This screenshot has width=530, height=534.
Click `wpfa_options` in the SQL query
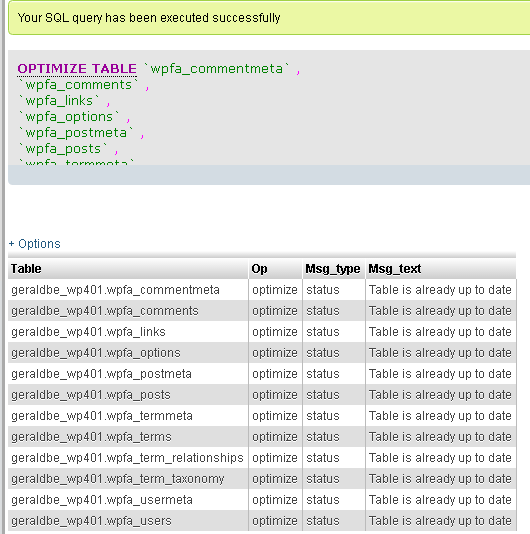pos(69,117)
